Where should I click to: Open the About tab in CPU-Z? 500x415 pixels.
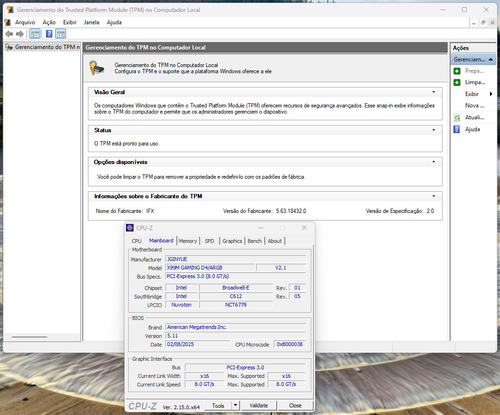click(275, 241)
